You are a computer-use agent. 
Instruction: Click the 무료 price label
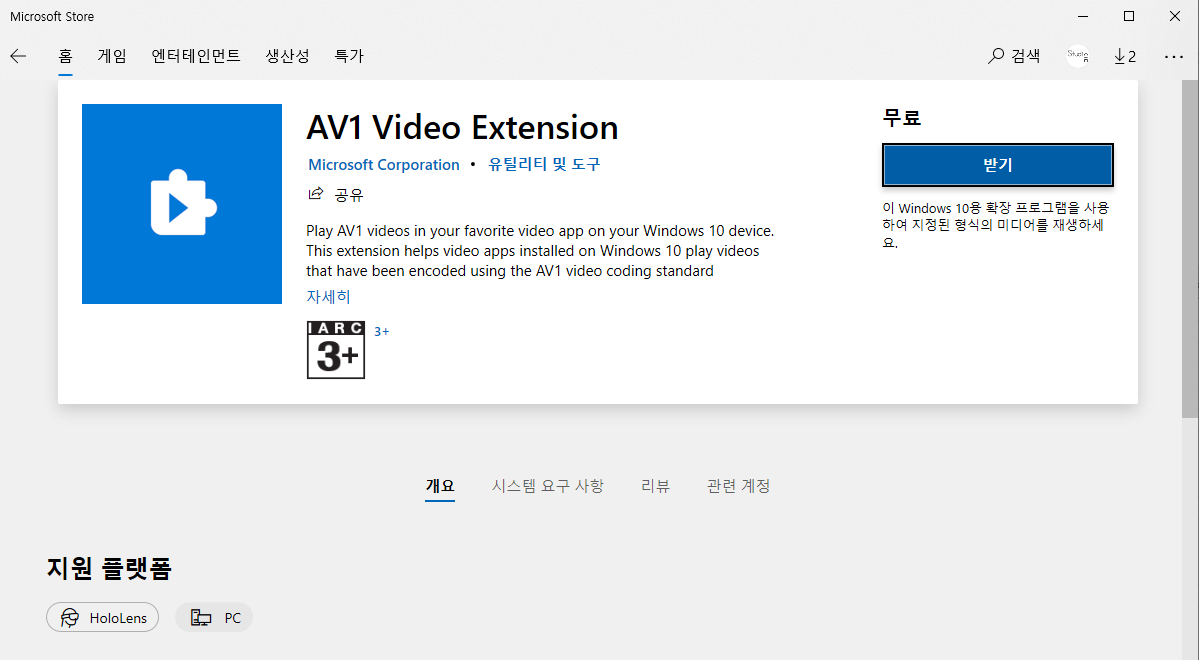tap(902, 117)
